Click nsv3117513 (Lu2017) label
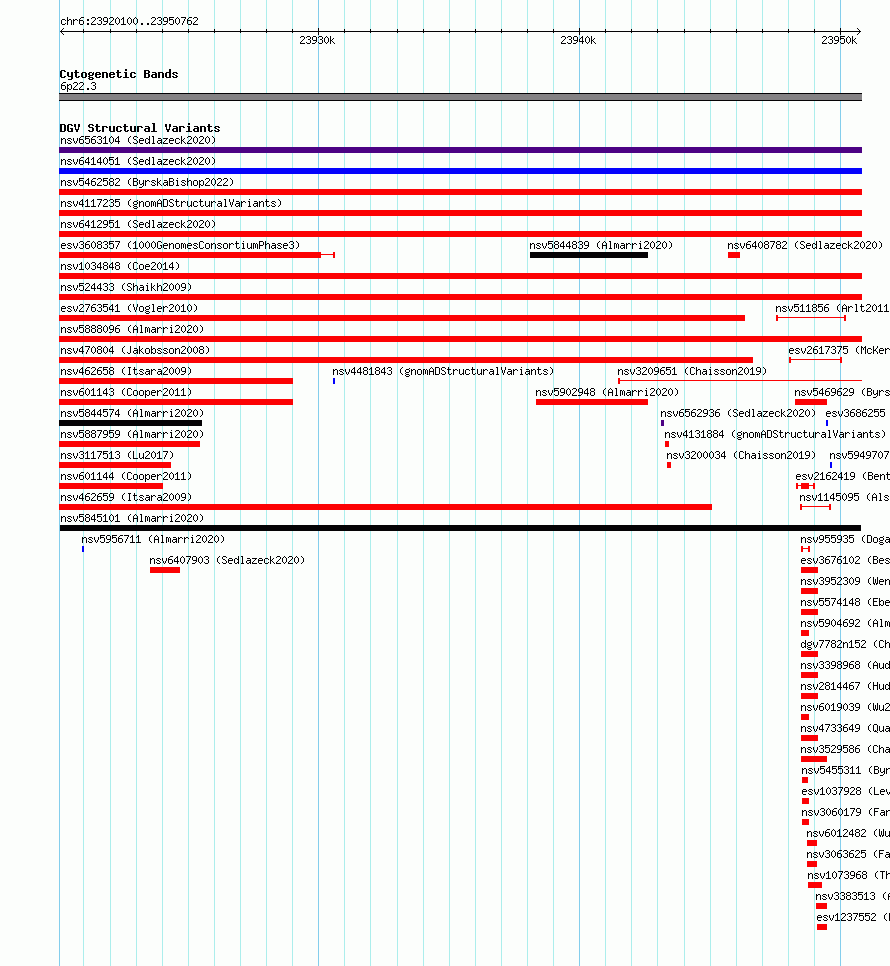Screen dimensions: 890x966 [117, 455]
